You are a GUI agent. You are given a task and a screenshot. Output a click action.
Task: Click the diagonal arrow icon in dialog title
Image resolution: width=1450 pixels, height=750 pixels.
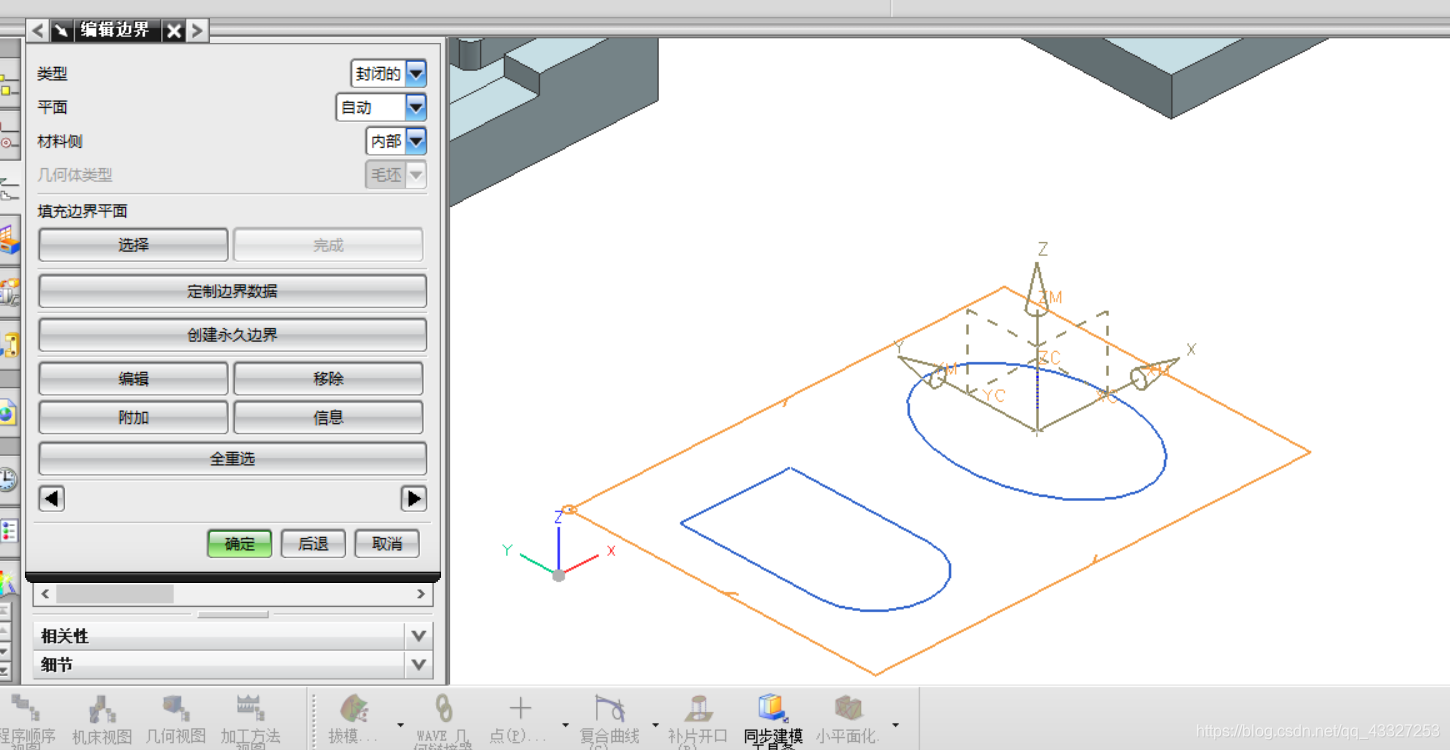(x=62, y=31)
